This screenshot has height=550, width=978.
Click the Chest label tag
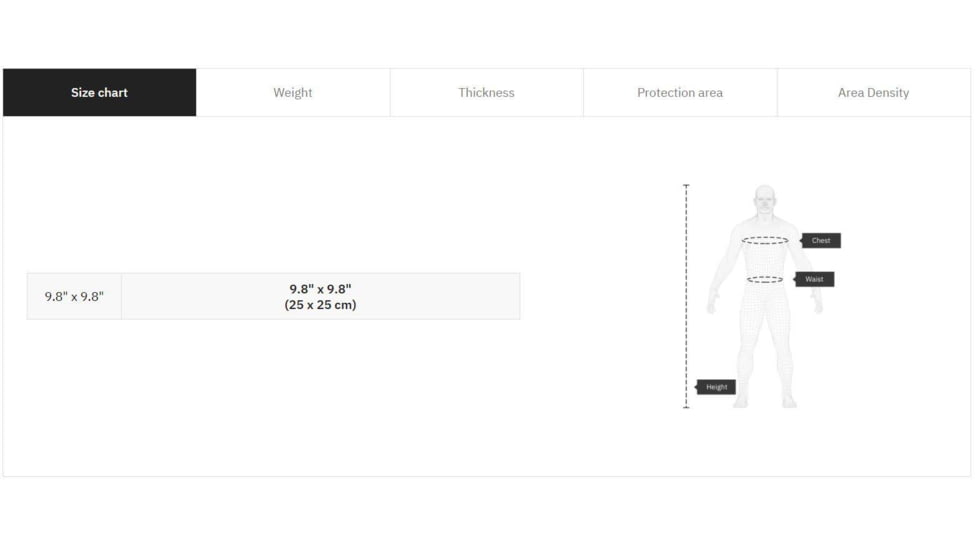tap(821, 241)
